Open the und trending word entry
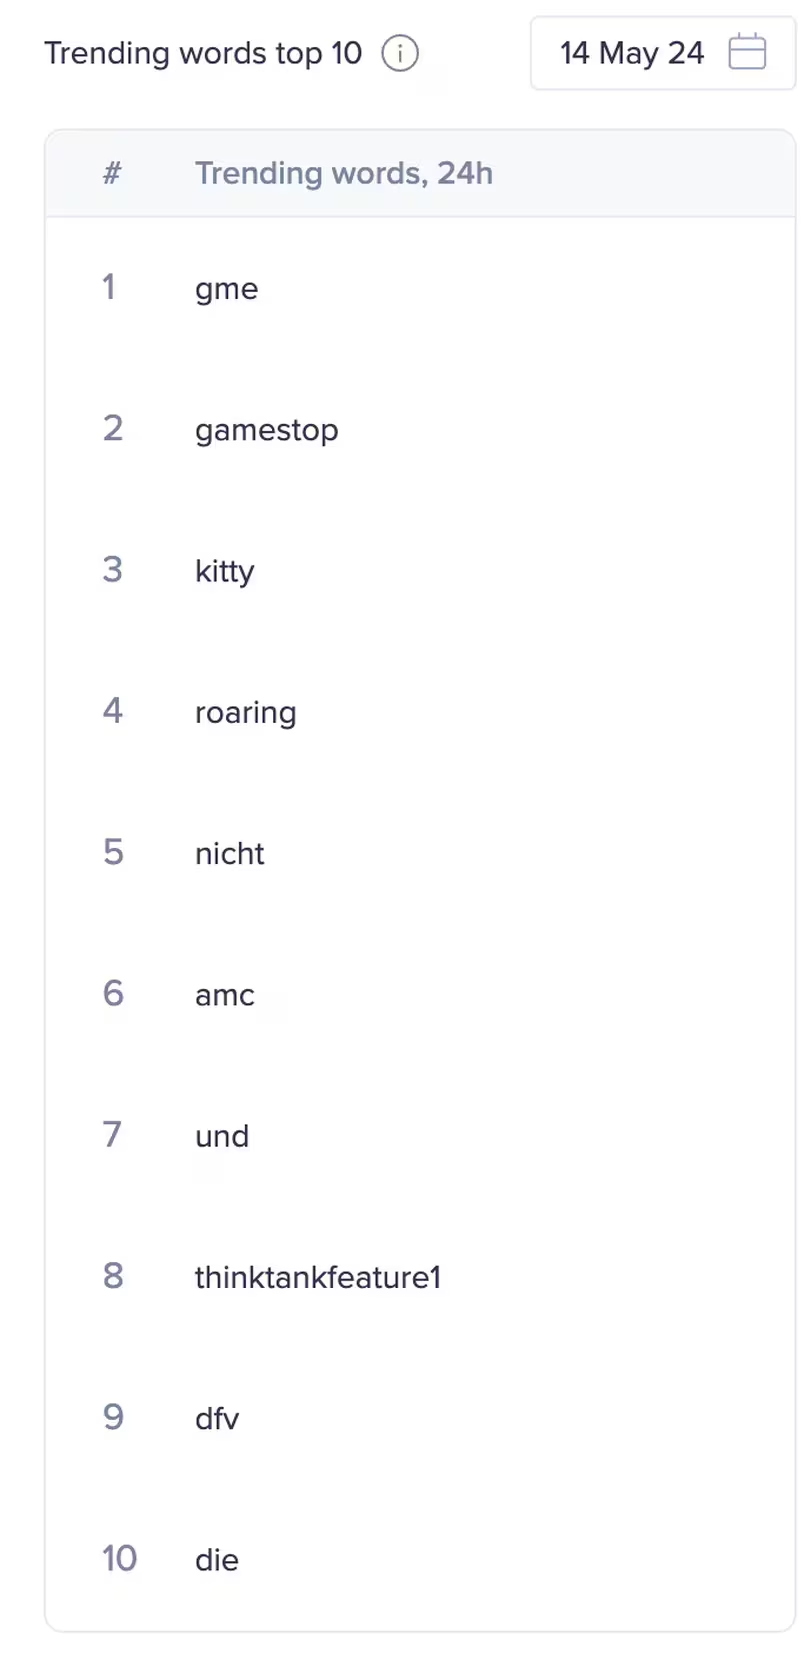The width and height of the screenshot is (811, 1673). (x=222, y=1137)
